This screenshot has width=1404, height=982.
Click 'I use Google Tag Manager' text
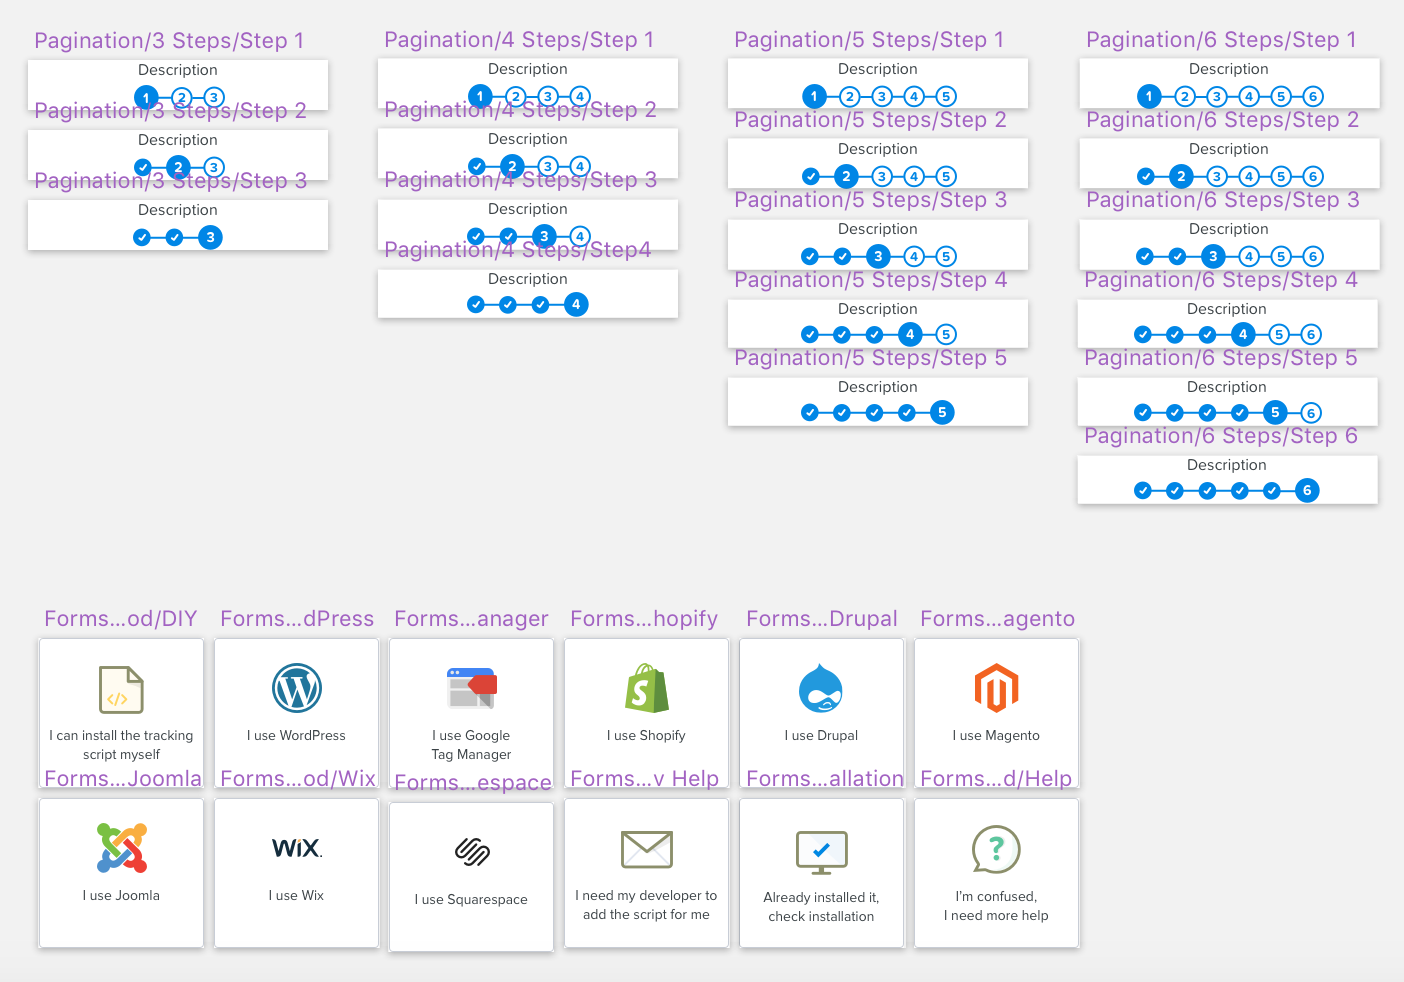471,745
